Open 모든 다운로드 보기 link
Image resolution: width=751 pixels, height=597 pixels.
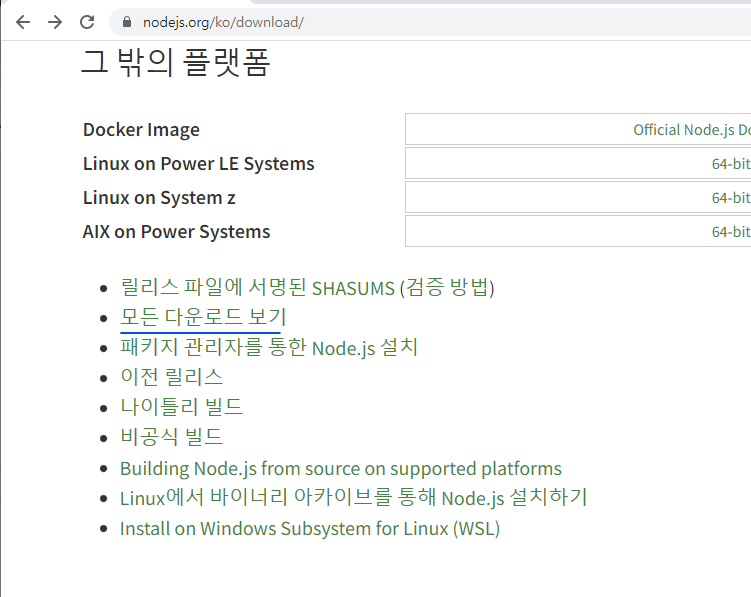(203, 317)
